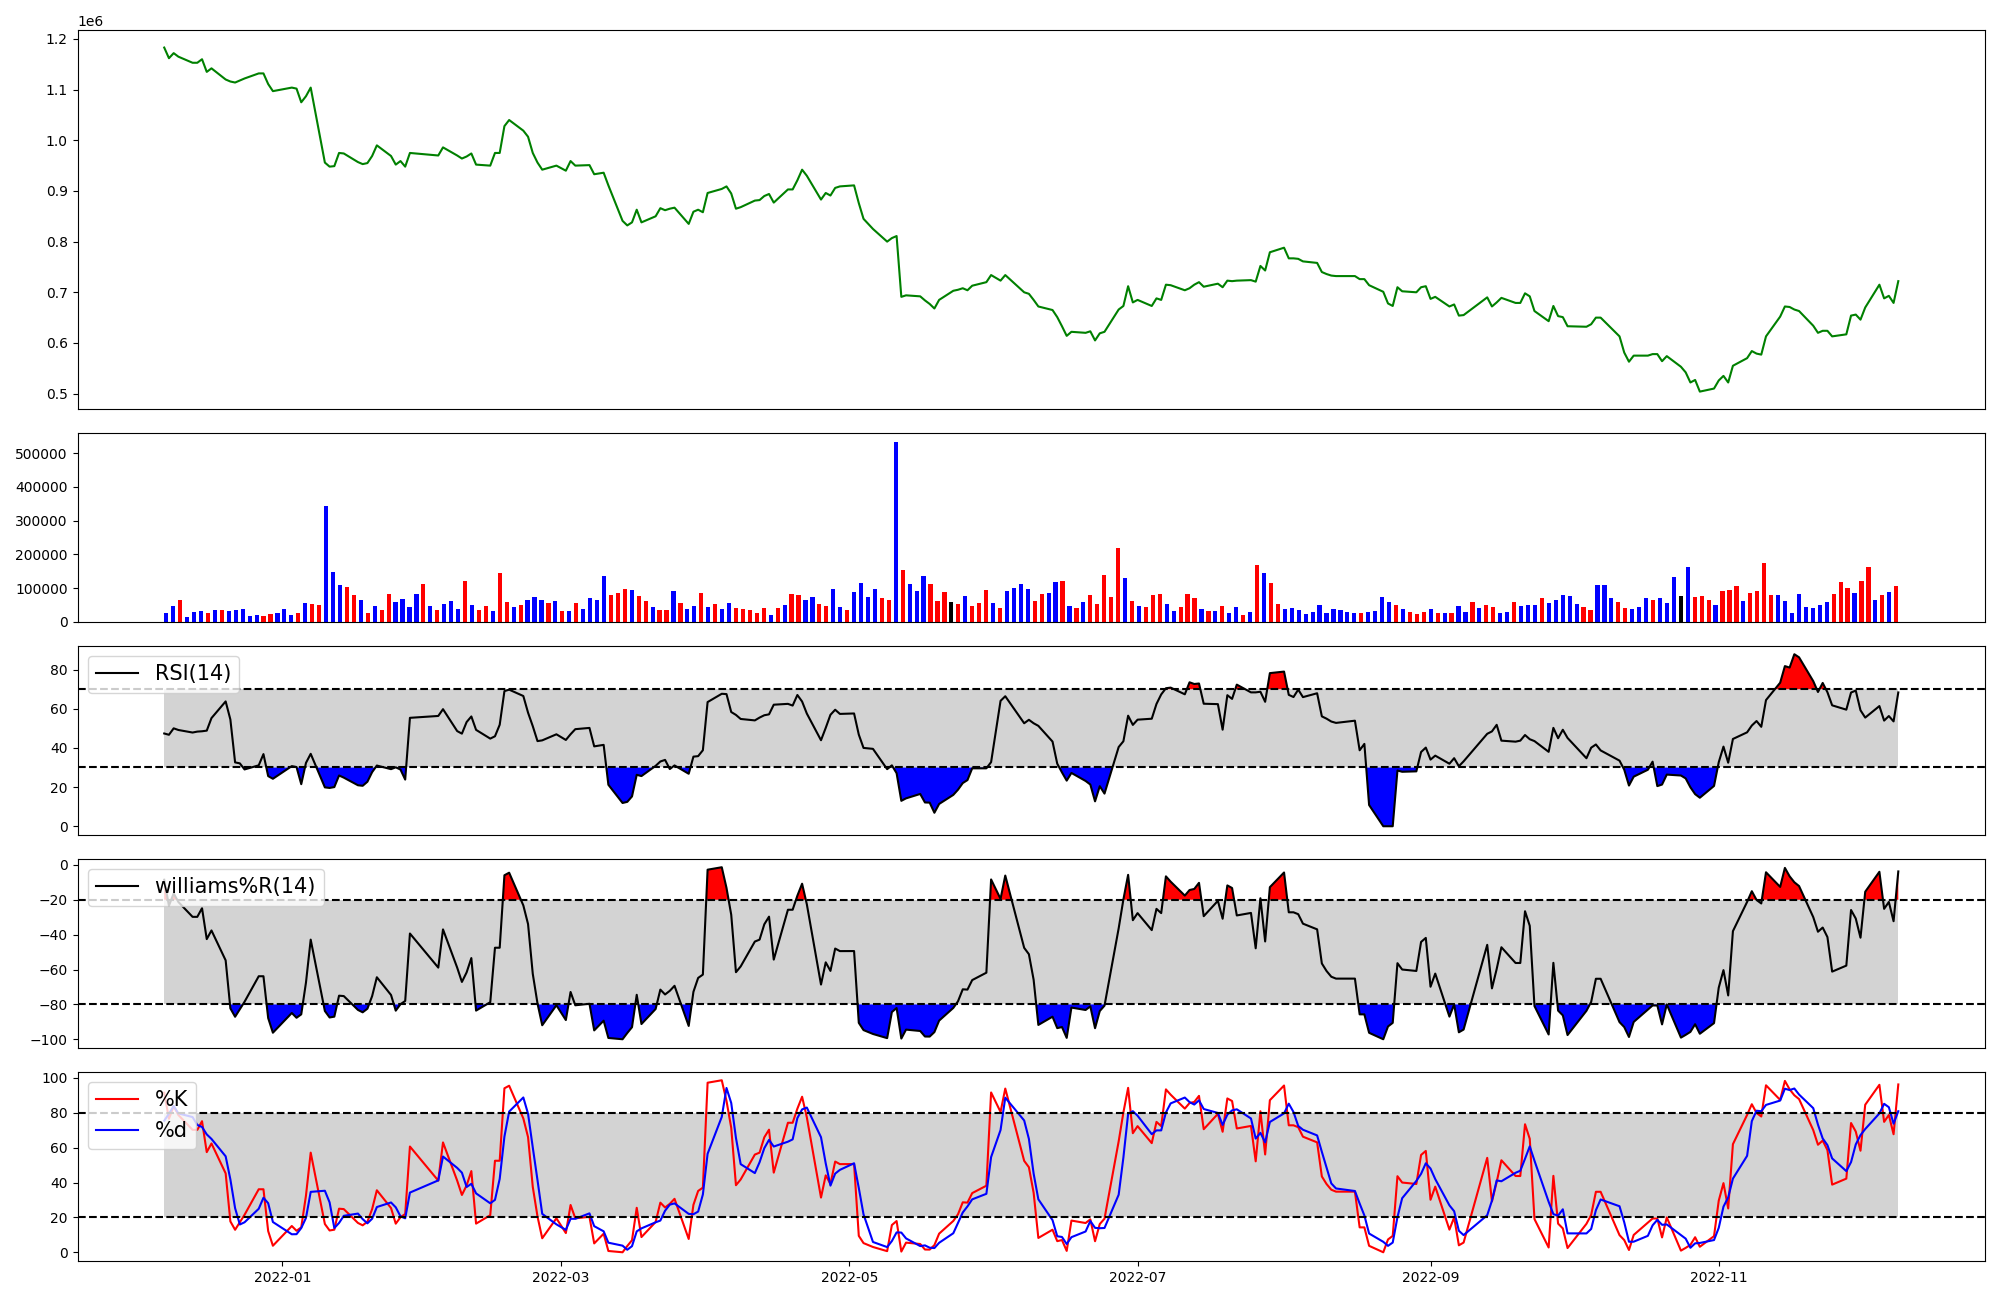Click the 2022-09 x-axis date label

(x=1431, y=1277)
